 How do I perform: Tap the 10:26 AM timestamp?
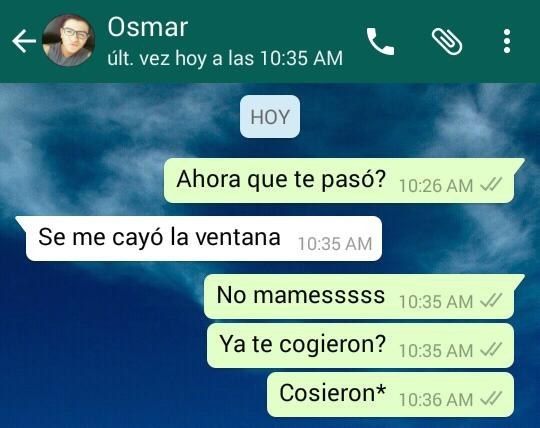[436, 186]
